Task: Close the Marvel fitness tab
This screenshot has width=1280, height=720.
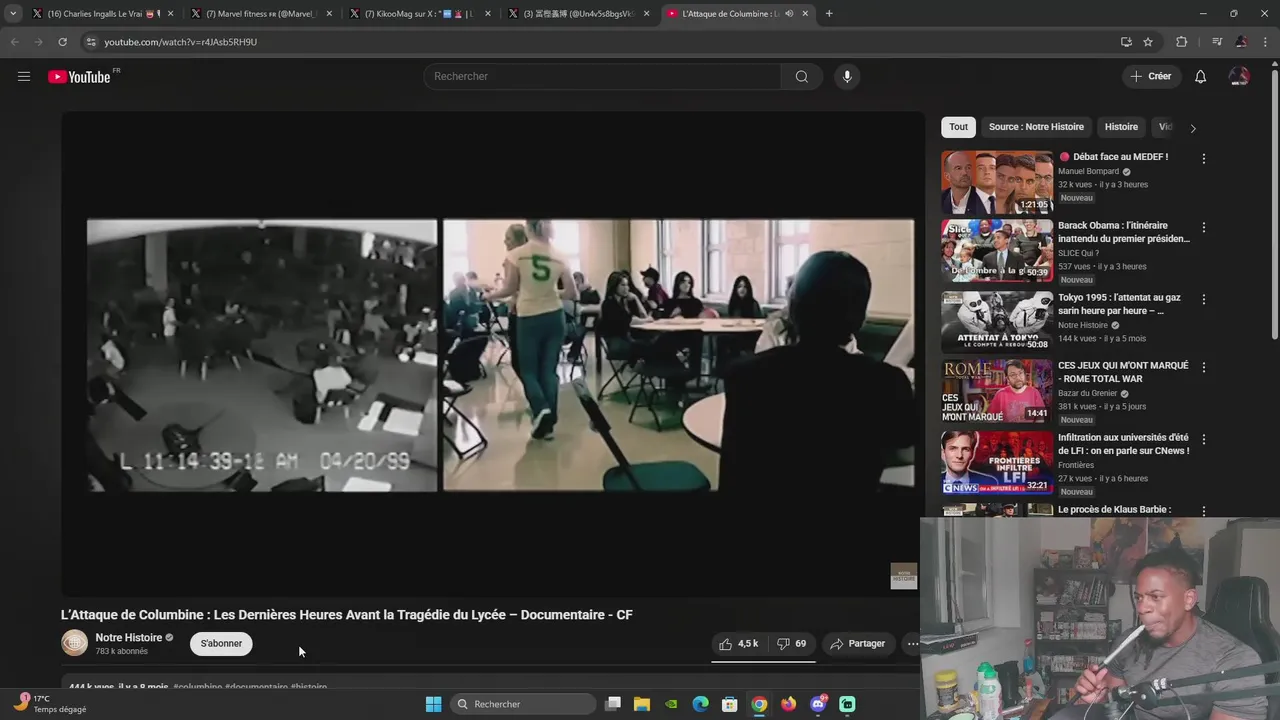Action: pos(329,14)
